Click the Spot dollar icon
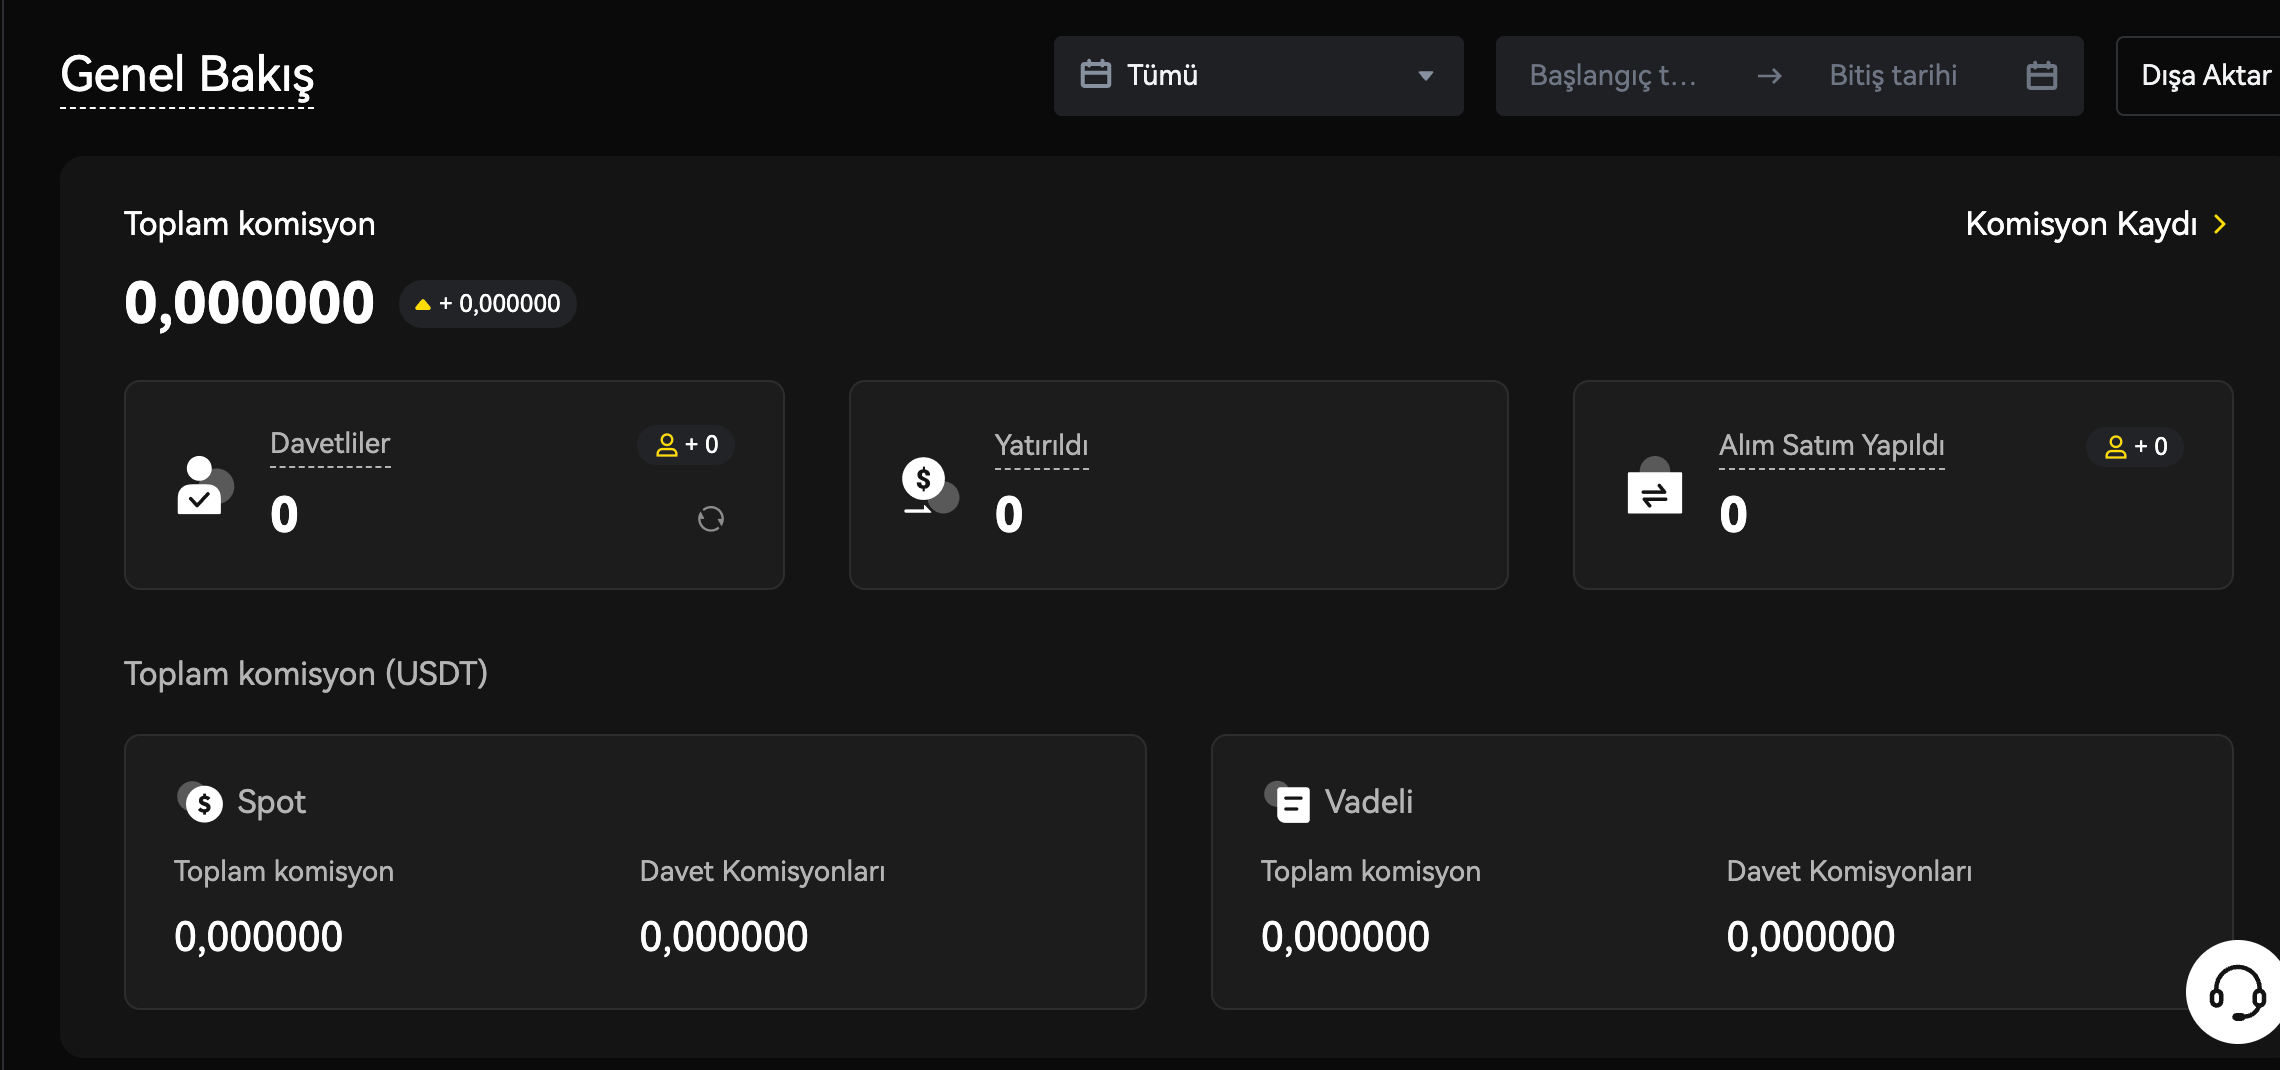This screenshot has width=2280, height=1070. tap(202, 802)
